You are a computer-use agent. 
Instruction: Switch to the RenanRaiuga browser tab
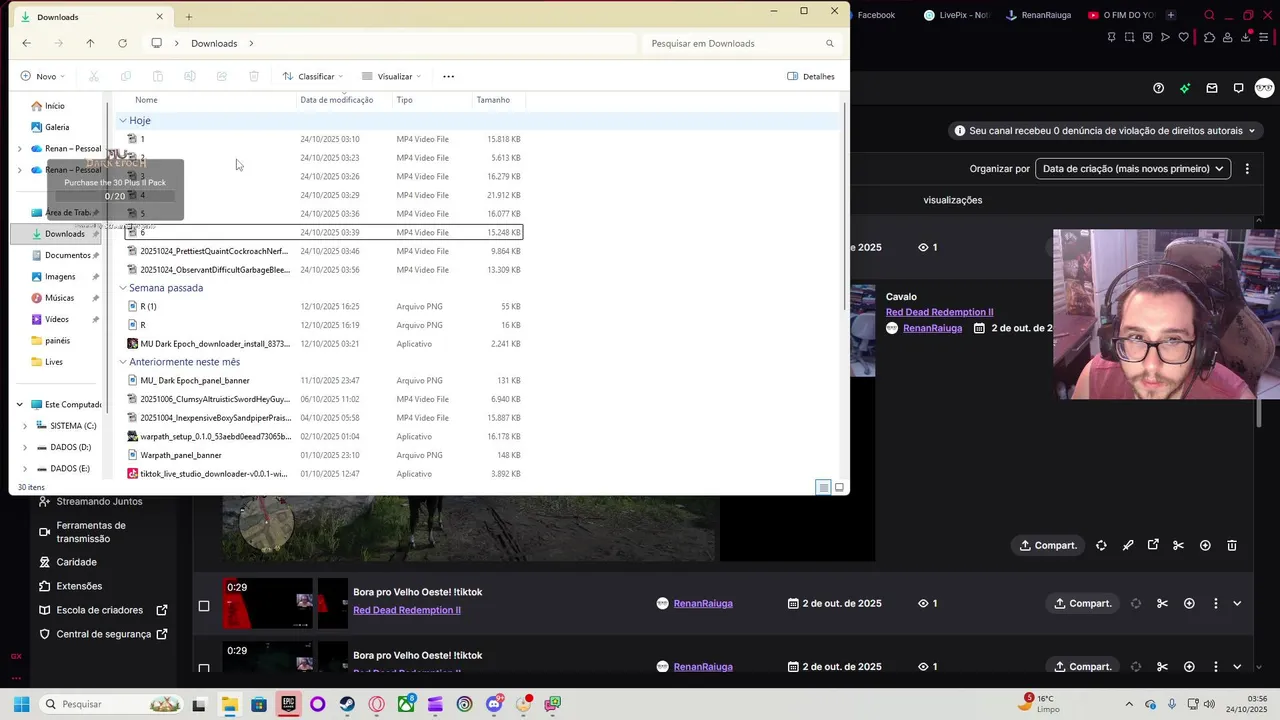pos(1039,15)
